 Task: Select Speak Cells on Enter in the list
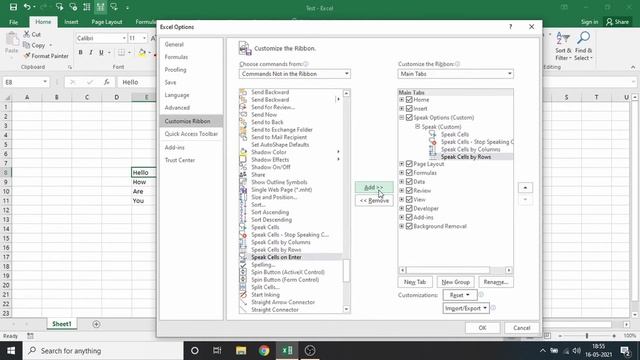(x=291, y=257)
